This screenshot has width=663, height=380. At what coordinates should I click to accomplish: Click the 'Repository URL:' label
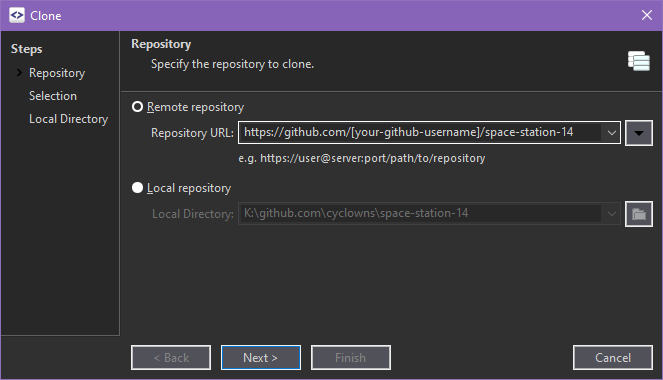(x=192, y=133)
